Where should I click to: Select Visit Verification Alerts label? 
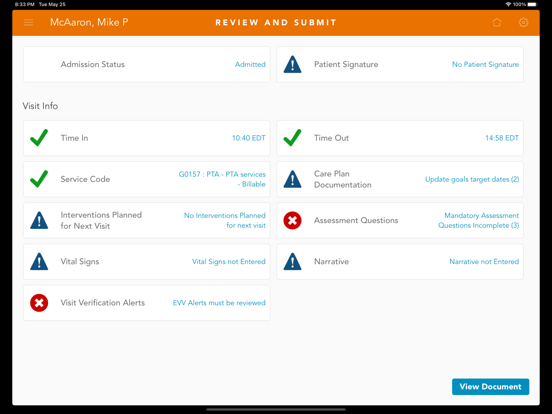(102, 303)
